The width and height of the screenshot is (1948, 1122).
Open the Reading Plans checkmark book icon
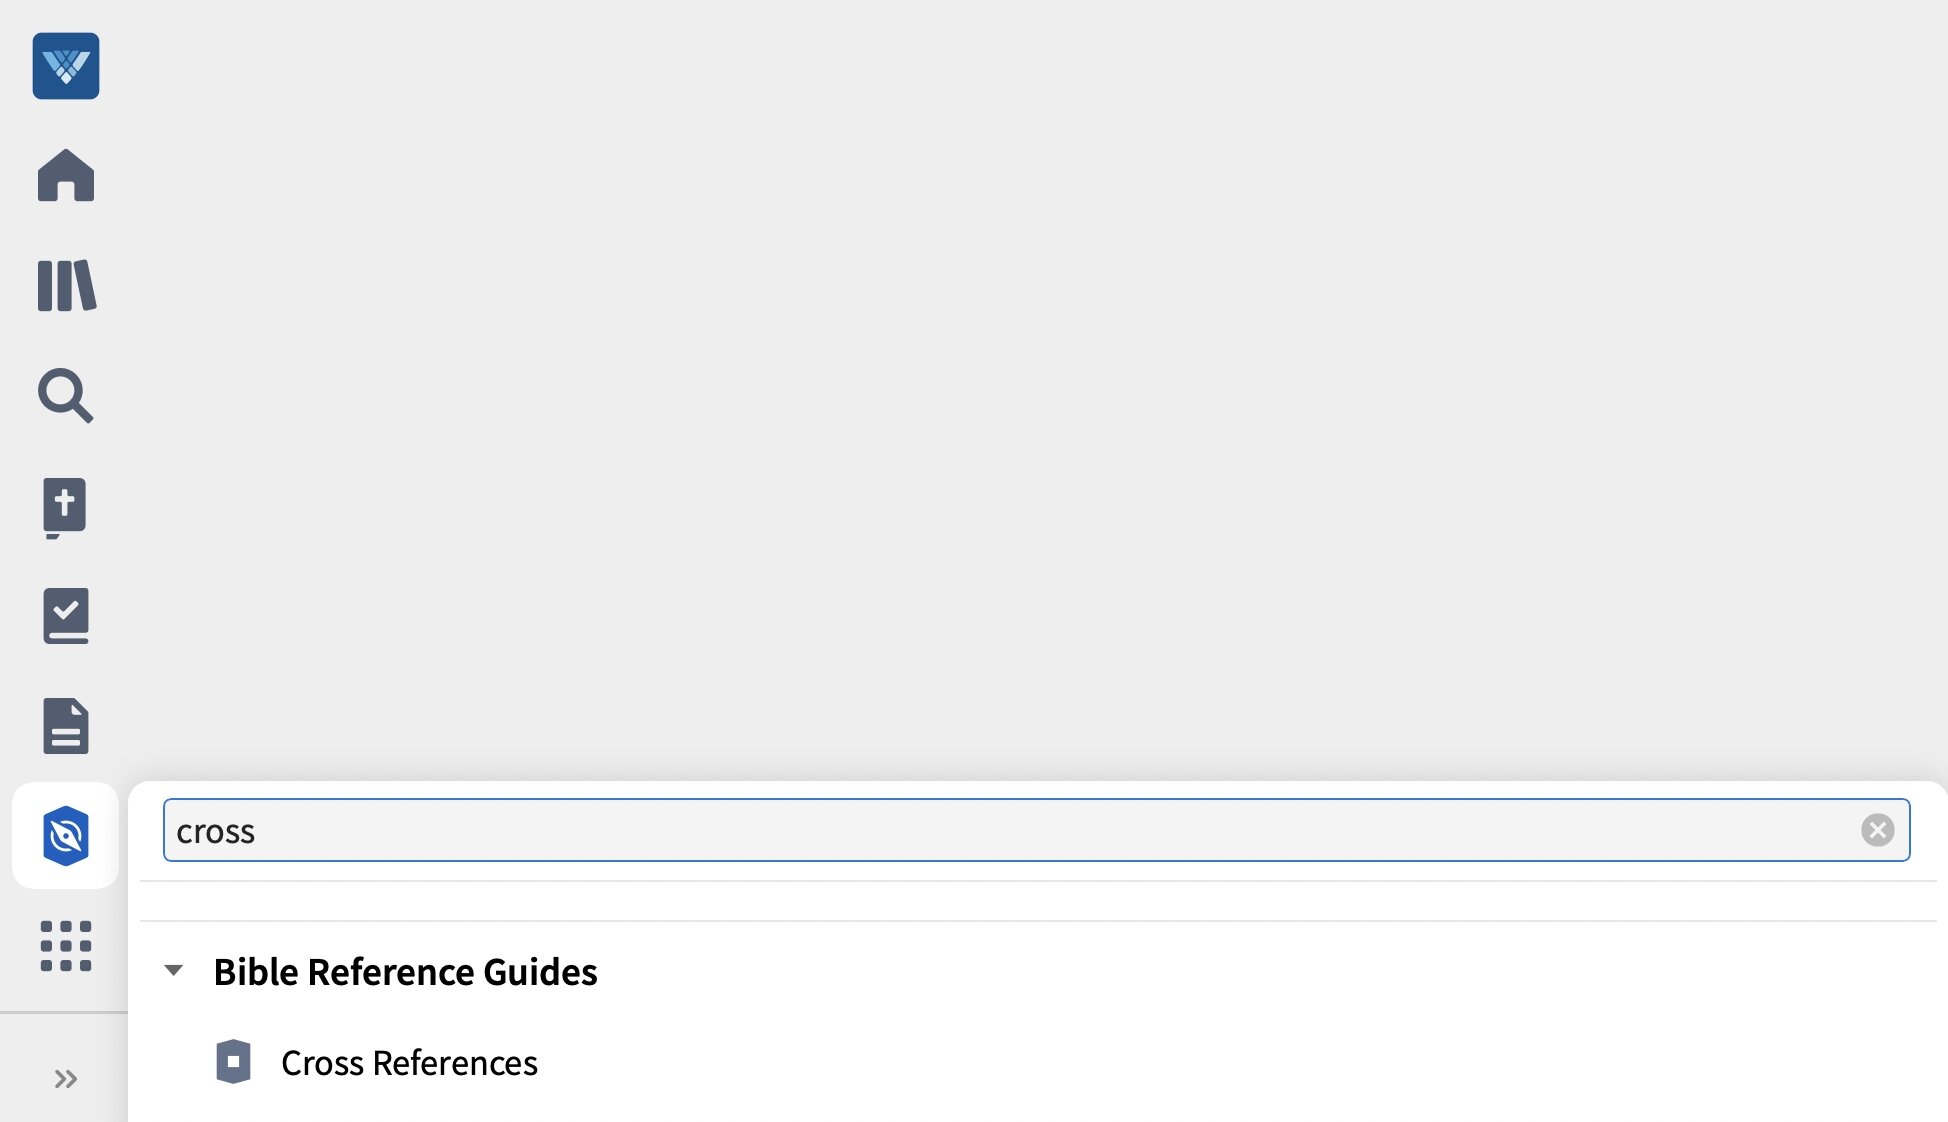(x=66, y=615)
